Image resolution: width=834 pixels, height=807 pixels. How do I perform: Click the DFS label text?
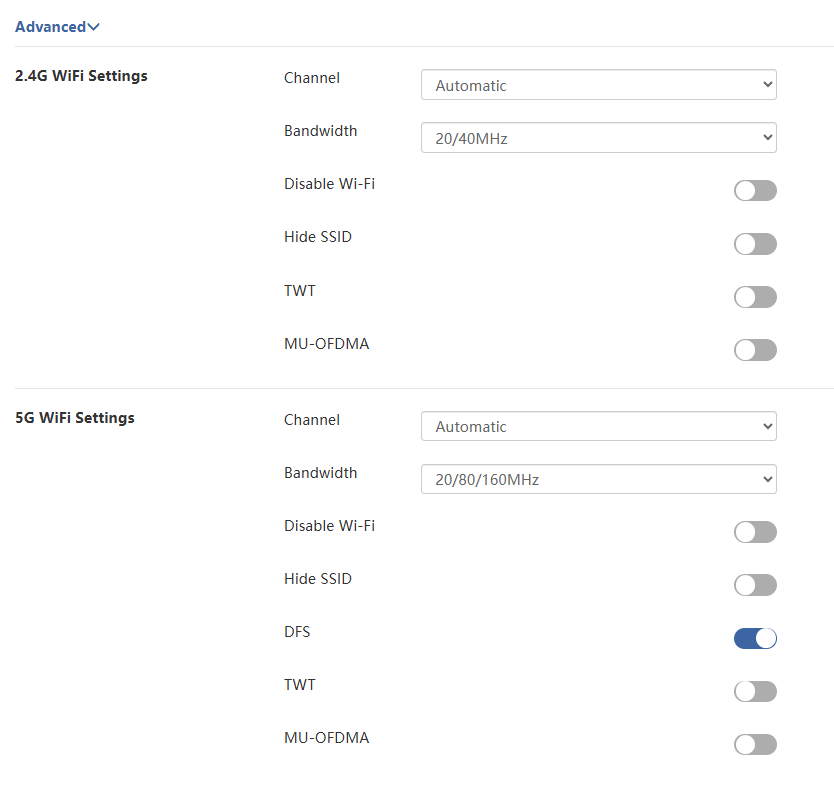click(x=298, y=632)
